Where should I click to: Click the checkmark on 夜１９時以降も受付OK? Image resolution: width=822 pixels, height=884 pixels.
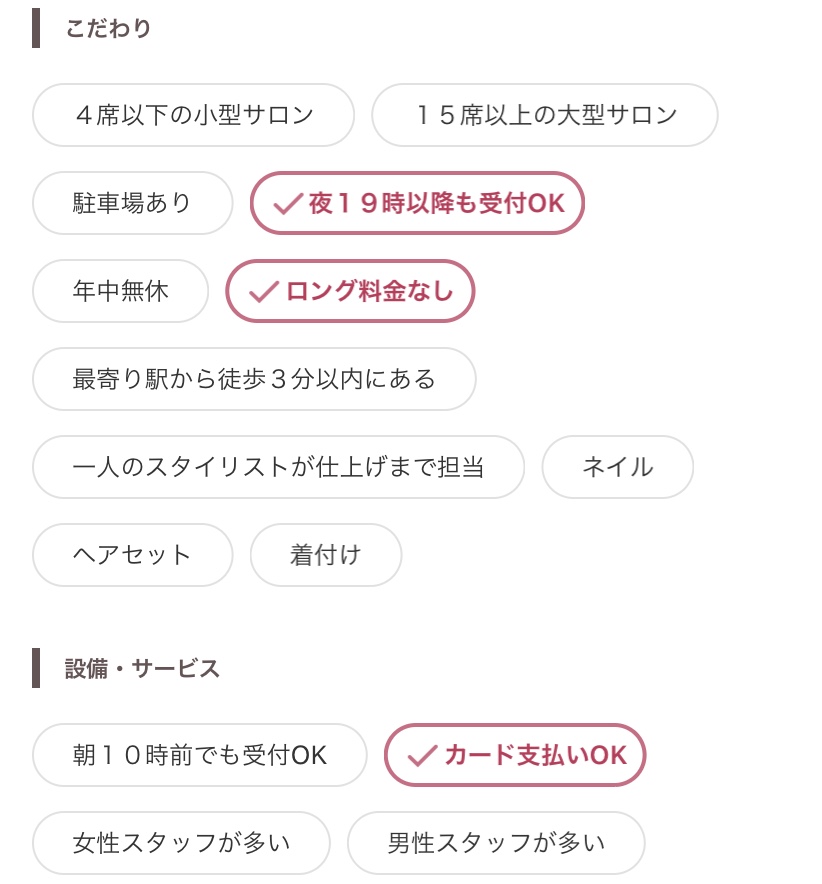(288, 205)
